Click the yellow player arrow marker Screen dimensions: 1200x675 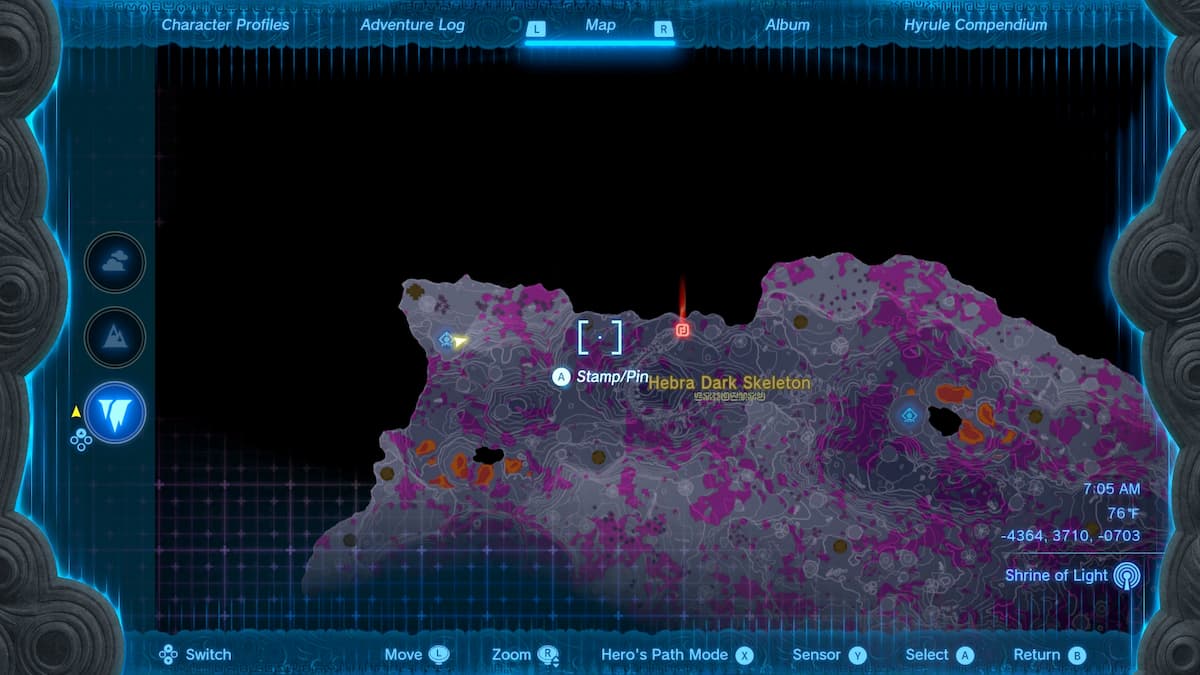click(x=460, y=341)
